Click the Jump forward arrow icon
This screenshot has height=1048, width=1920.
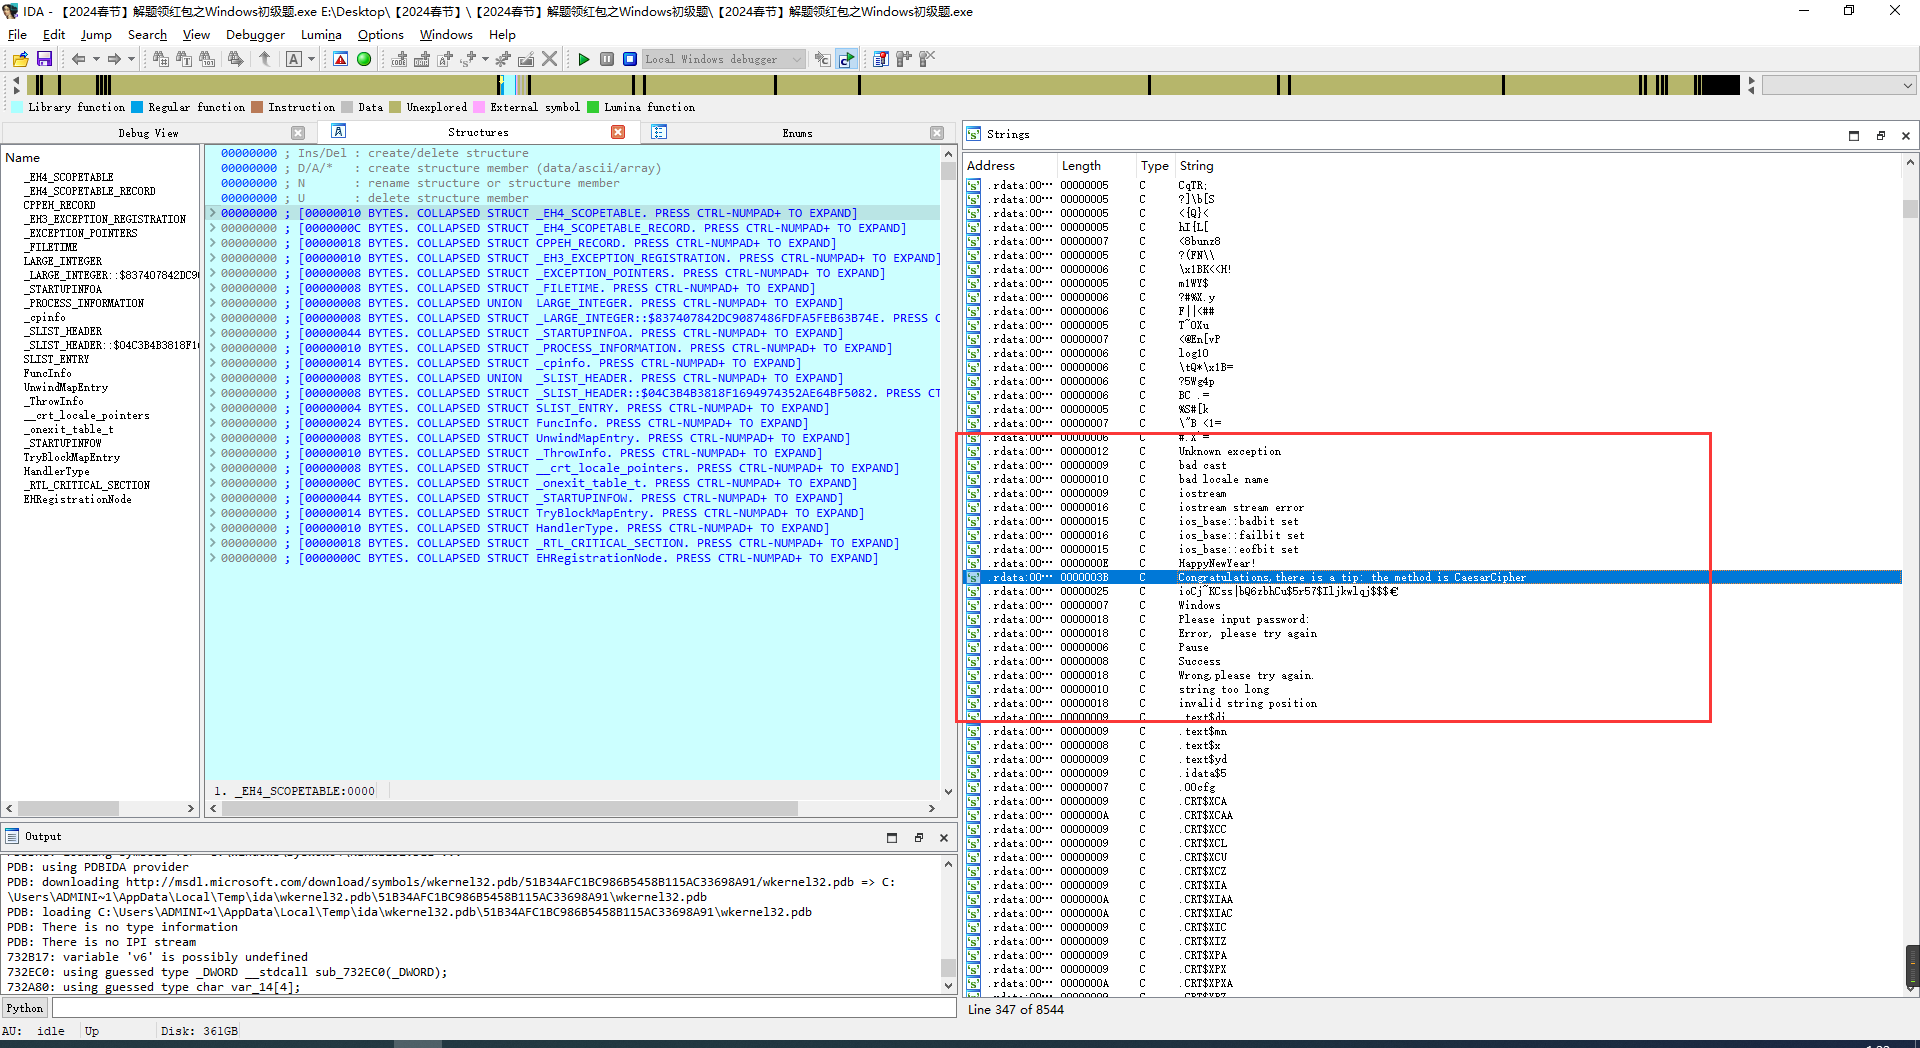[x=114, y=59]
